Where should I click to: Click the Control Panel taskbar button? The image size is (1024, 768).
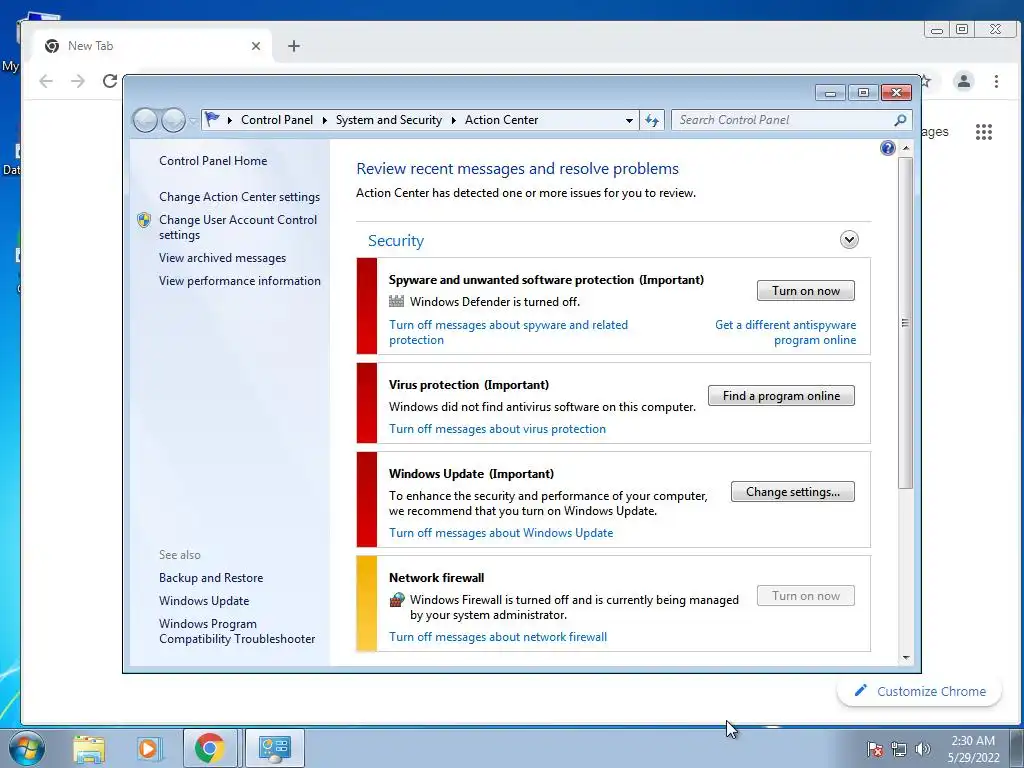[x=274, y=748]
